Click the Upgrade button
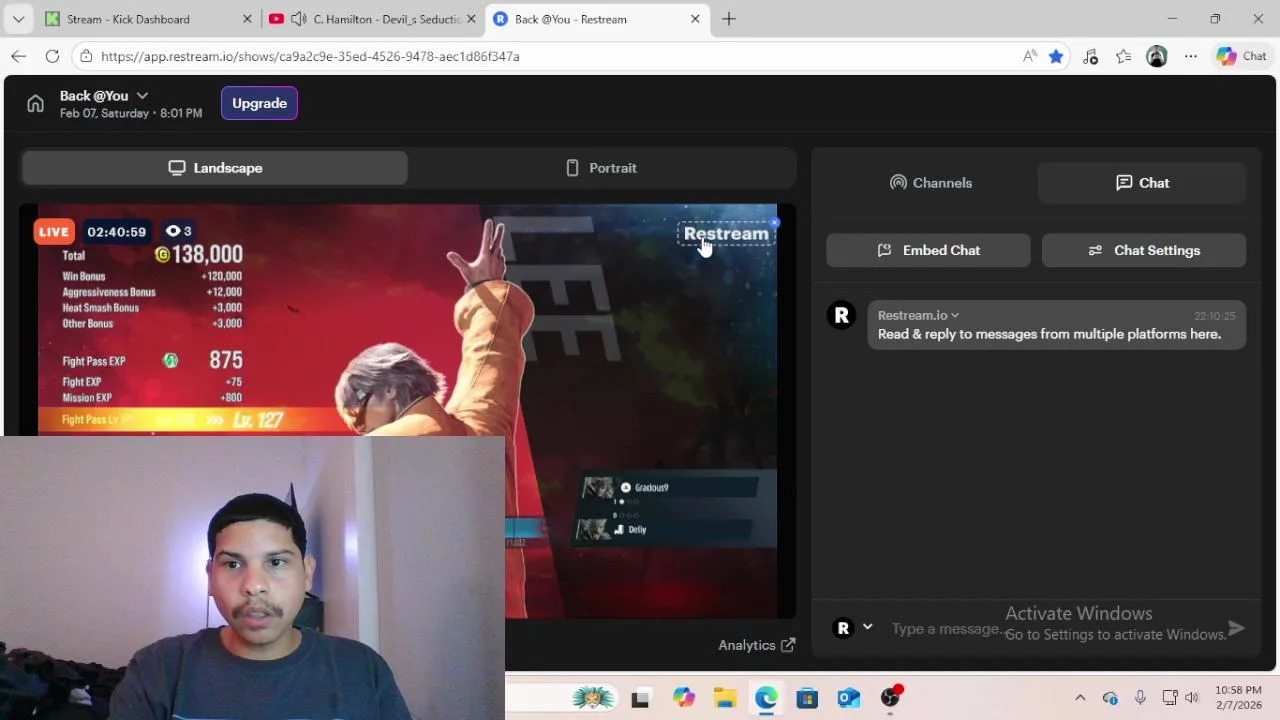 click(259, 103)
